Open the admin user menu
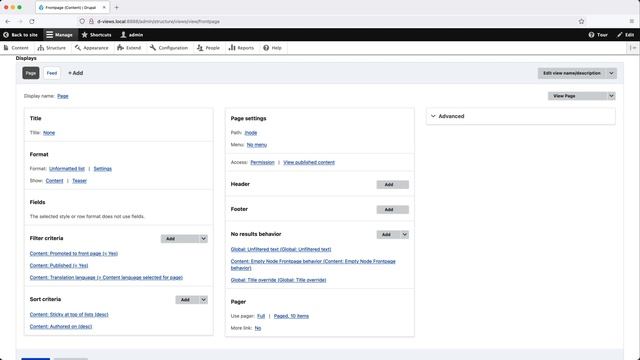This screenshot has width=640, height=360. (x=131, y=35)
